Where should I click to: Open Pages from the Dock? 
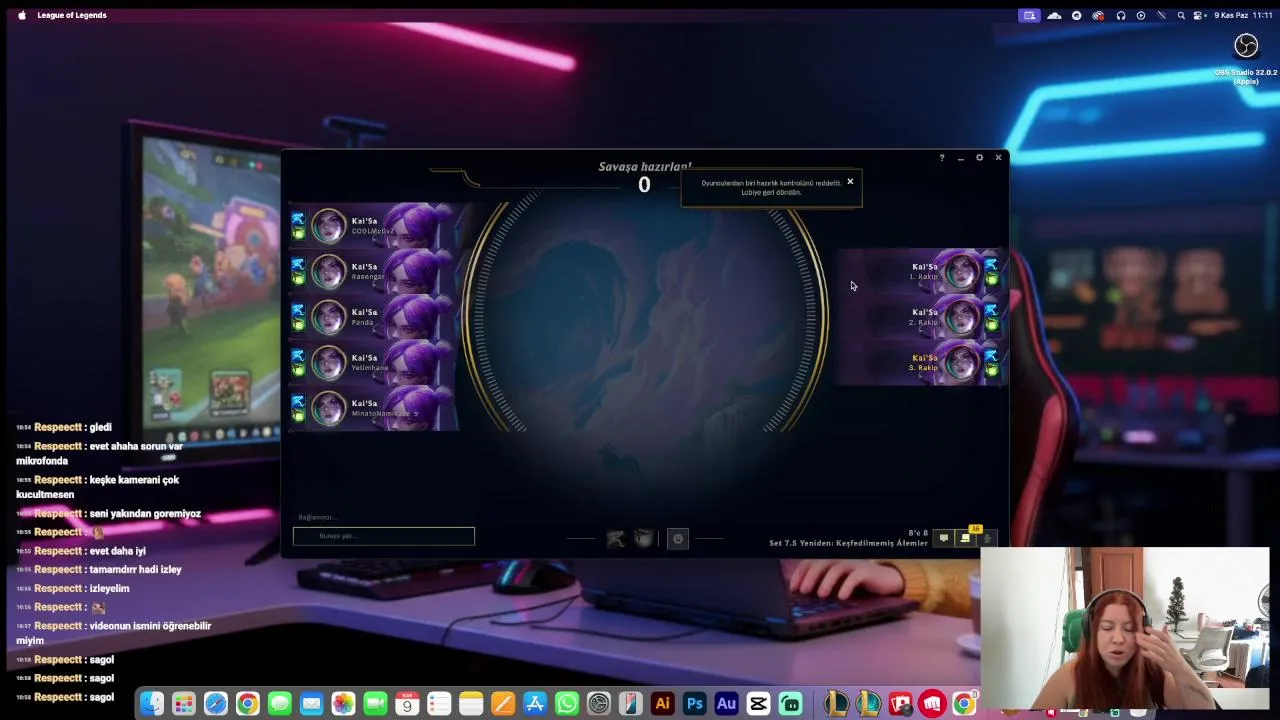[x=503, y=704]
